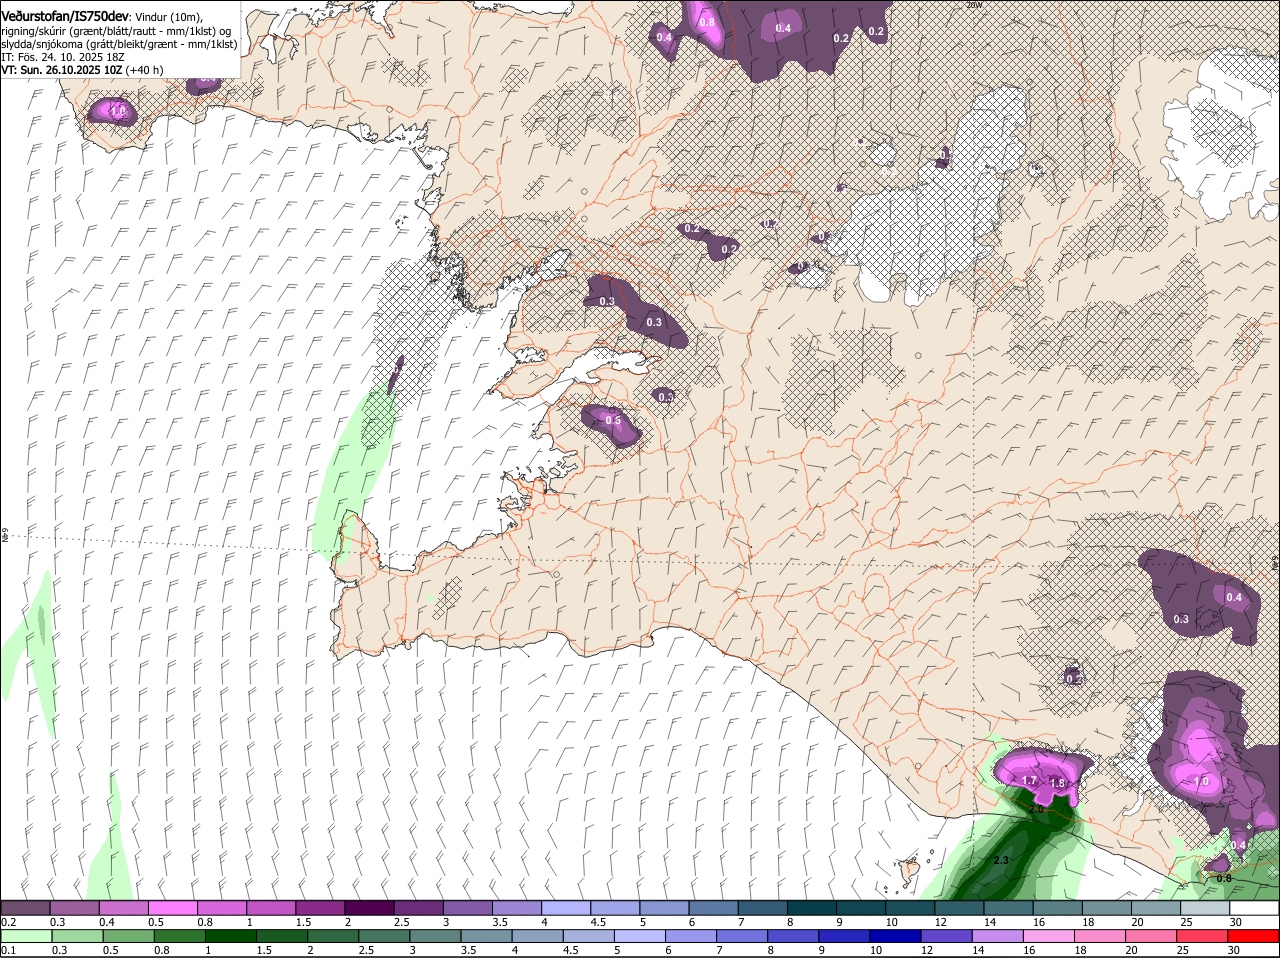Select the white 30 swatch in upper legend row
The height and width of the screenshot is (958, 1280).
(x=1254, y=907)
